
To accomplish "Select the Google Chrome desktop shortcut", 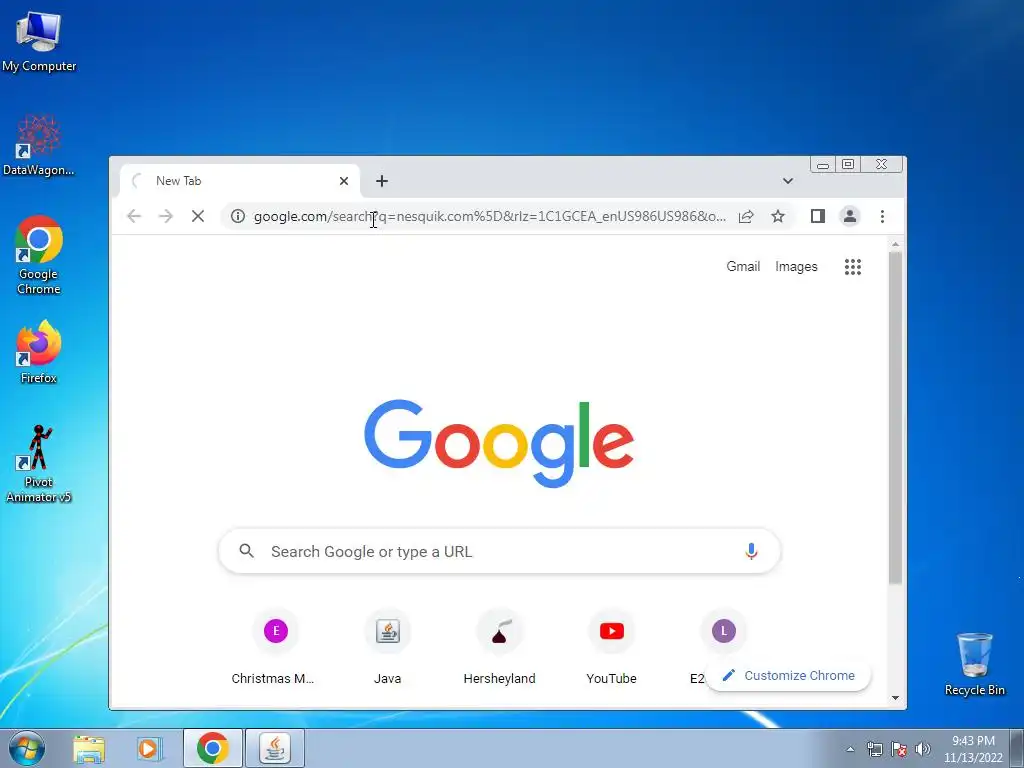I will click(39, 255).
